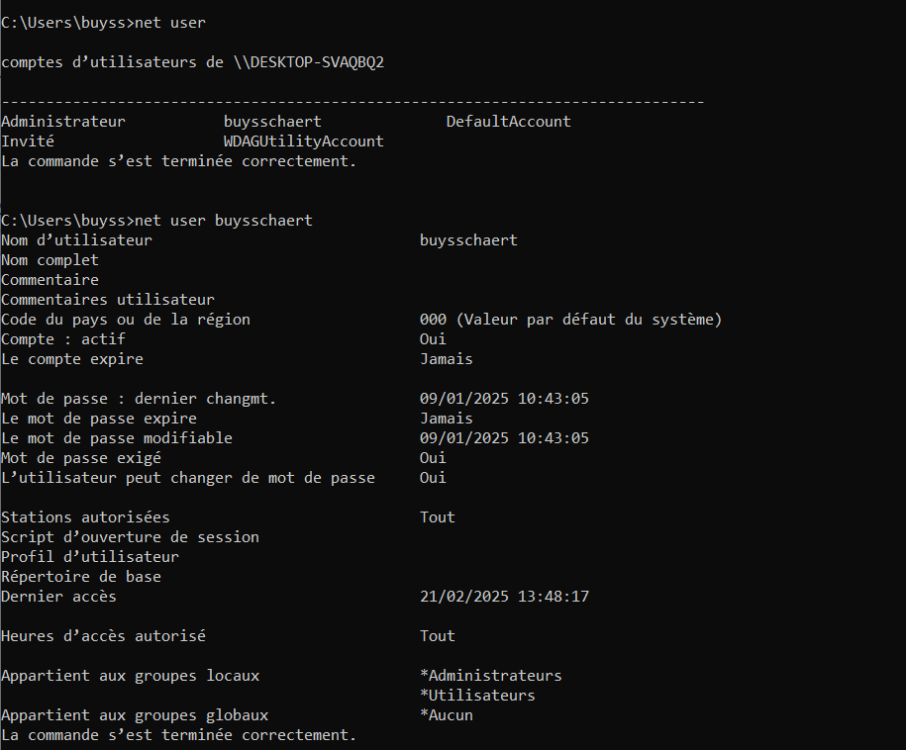The width and height of the screenshot is (906, 750).
Task: Click the first "net user" command text
Action: click(169, 23)
